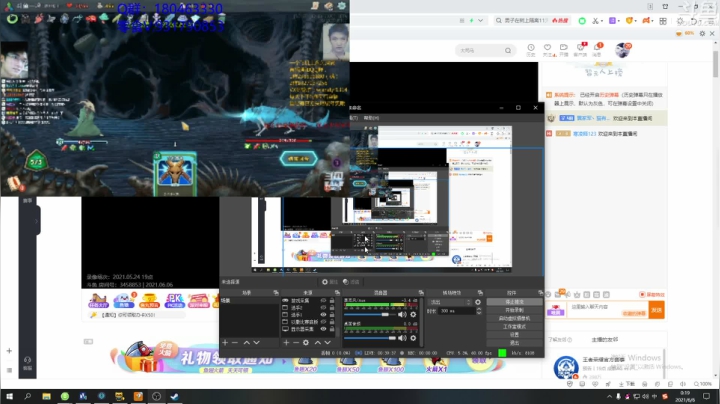Expand the left sidebar collapse handle

37,221
